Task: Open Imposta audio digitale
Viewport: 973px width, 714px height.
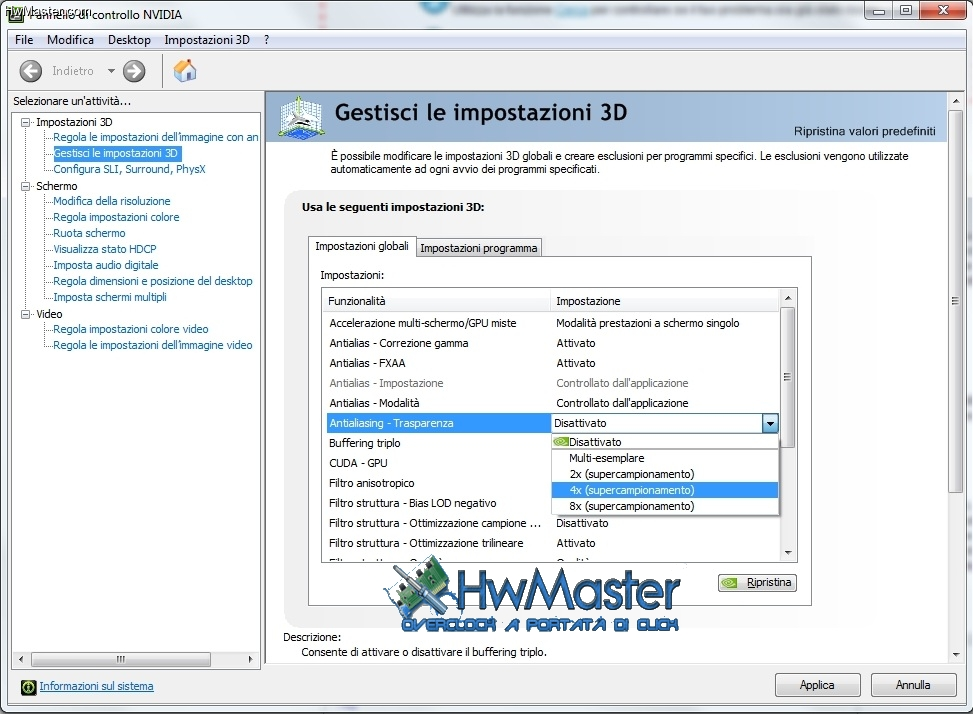Action: point(105,265)
